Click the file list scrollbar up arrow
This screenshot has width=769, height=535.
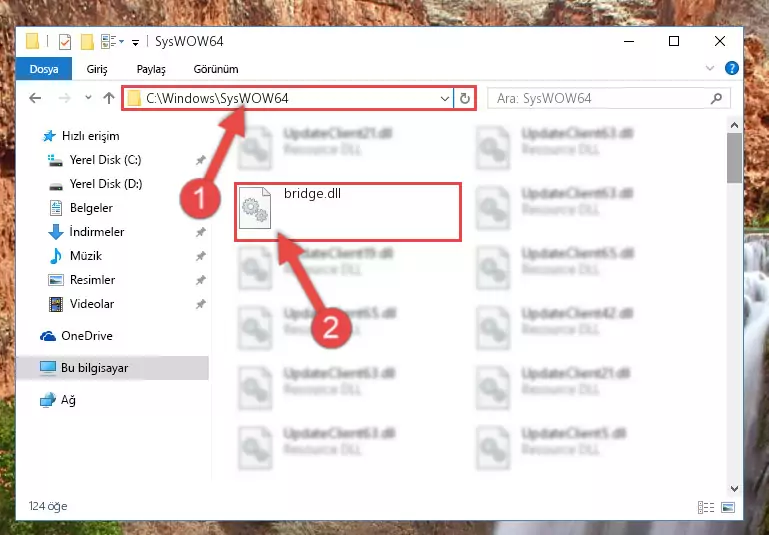coord(734,126)
